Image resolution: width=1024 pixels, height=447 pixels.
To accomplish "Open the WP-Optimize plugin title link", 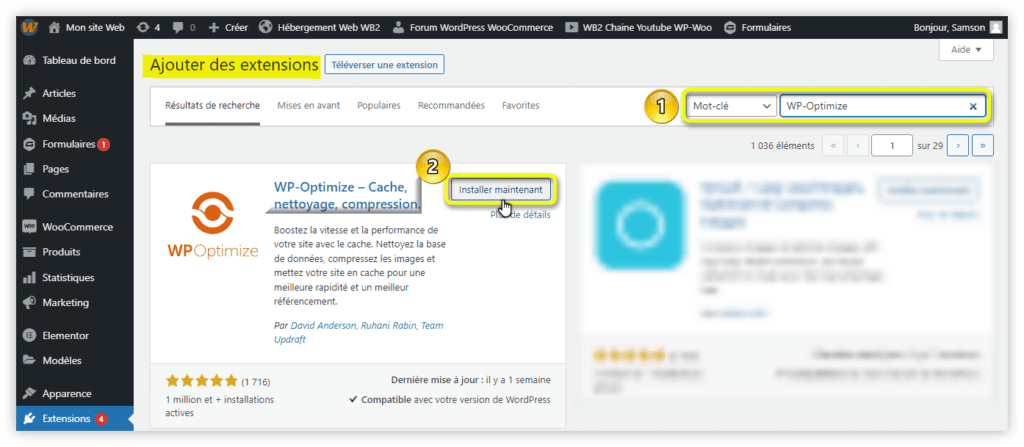I will click(347, 195).
